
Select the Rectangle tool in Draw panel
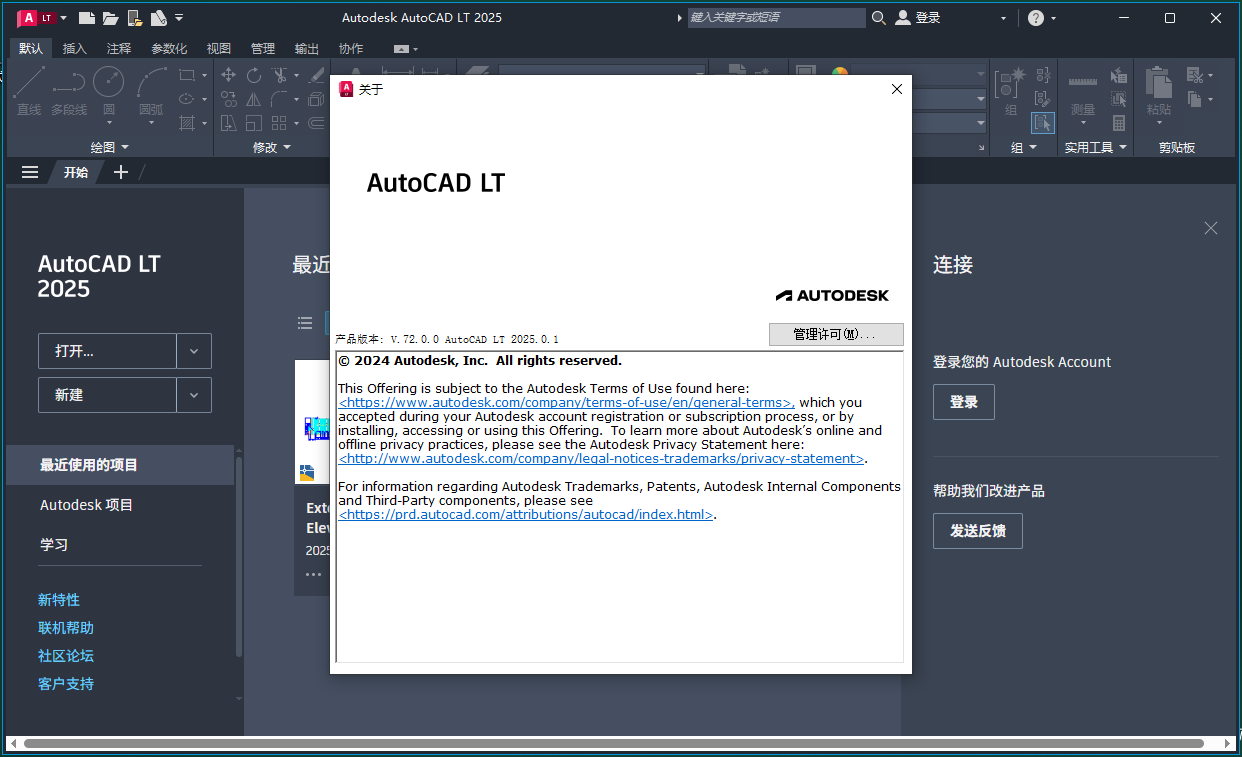click(187, 75)
